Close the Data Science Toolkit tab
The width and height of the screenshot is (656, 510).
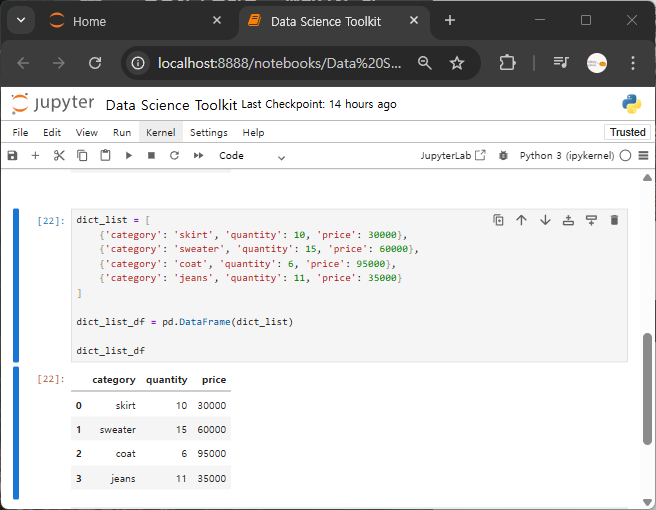coord(414,20)
